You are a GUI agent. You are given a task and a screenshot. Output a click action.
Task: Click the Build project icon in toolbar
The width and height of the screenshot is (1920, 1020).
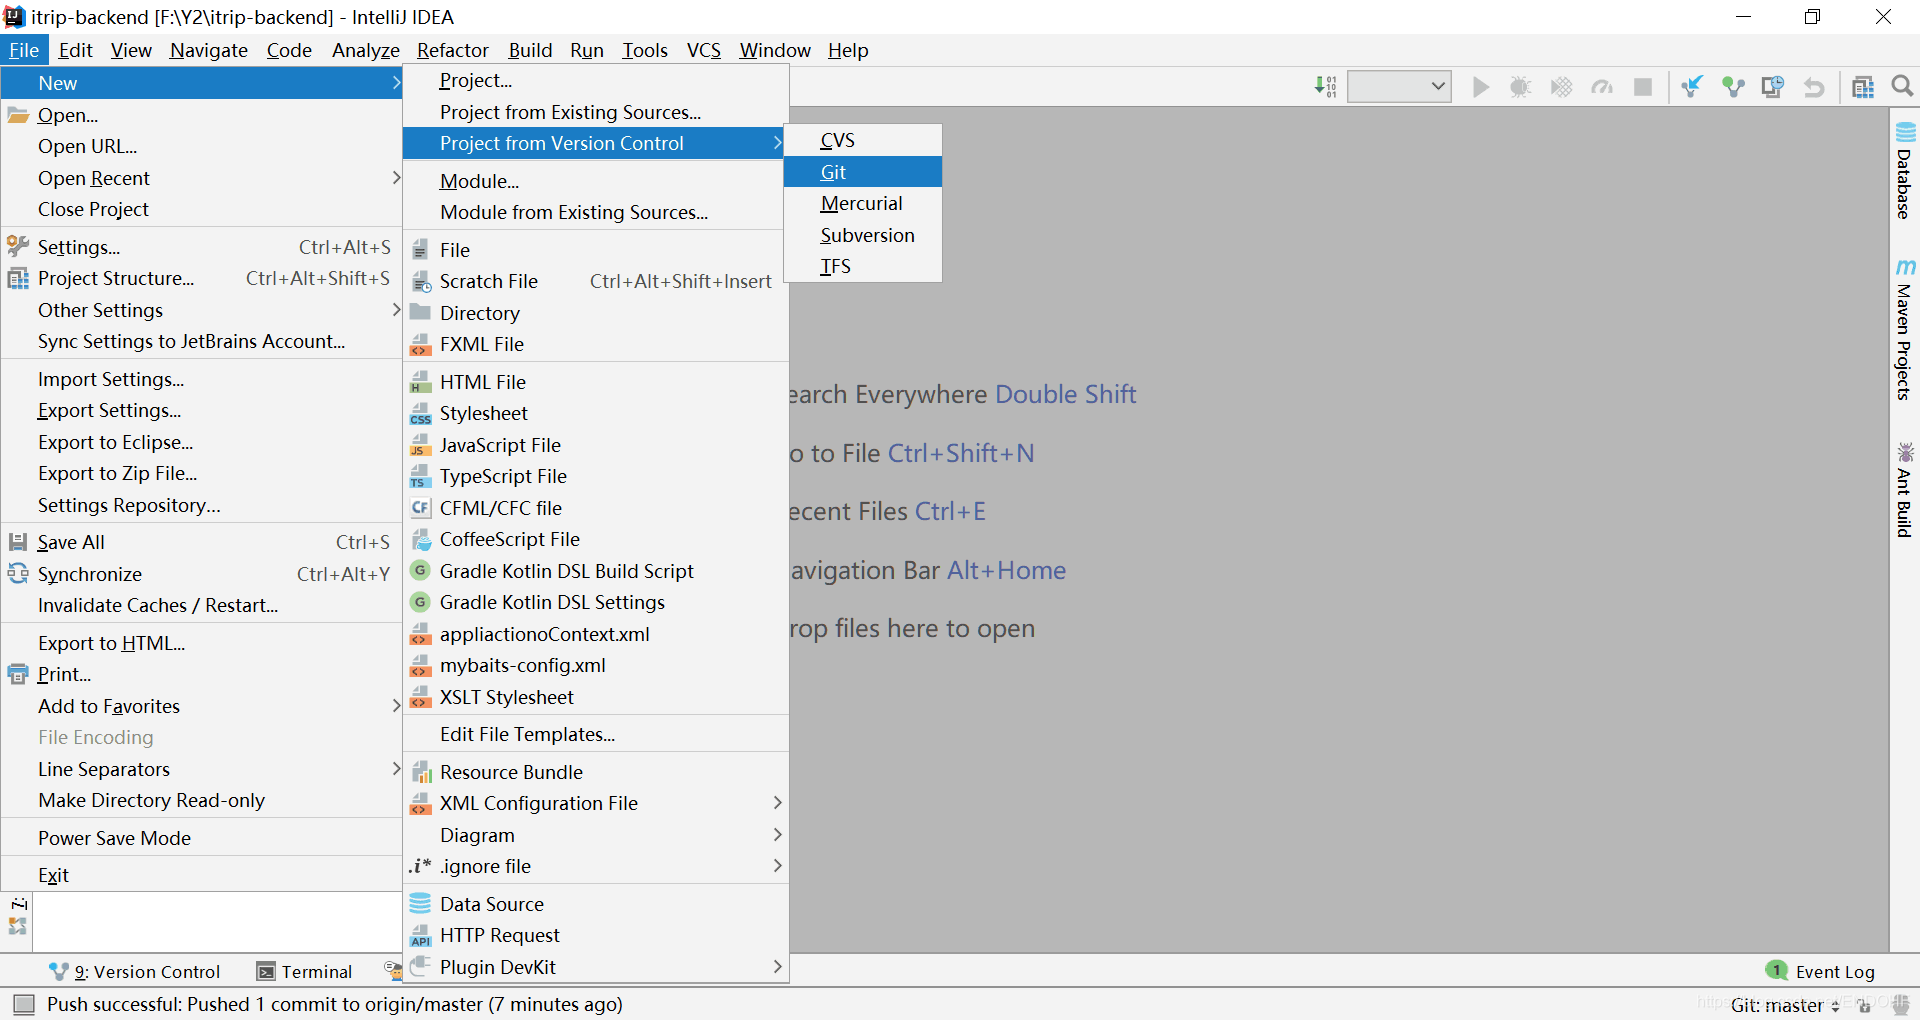1325,87
